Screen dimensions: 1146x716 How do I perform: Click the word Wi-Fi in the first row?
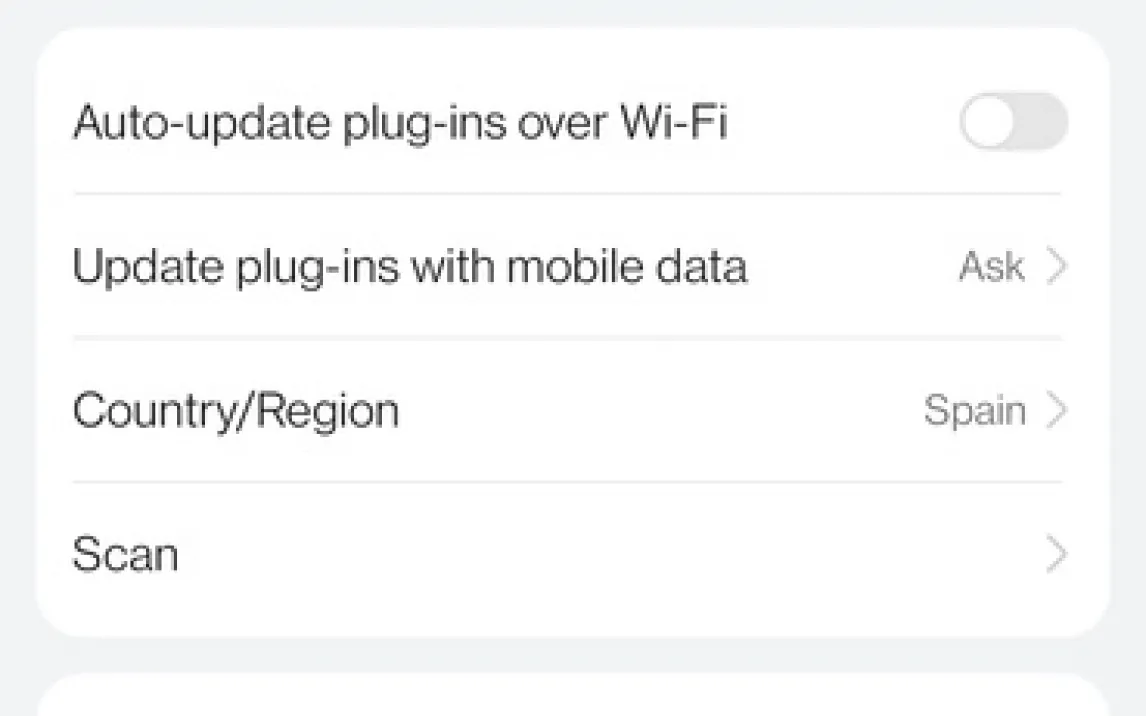click(673, 123)
